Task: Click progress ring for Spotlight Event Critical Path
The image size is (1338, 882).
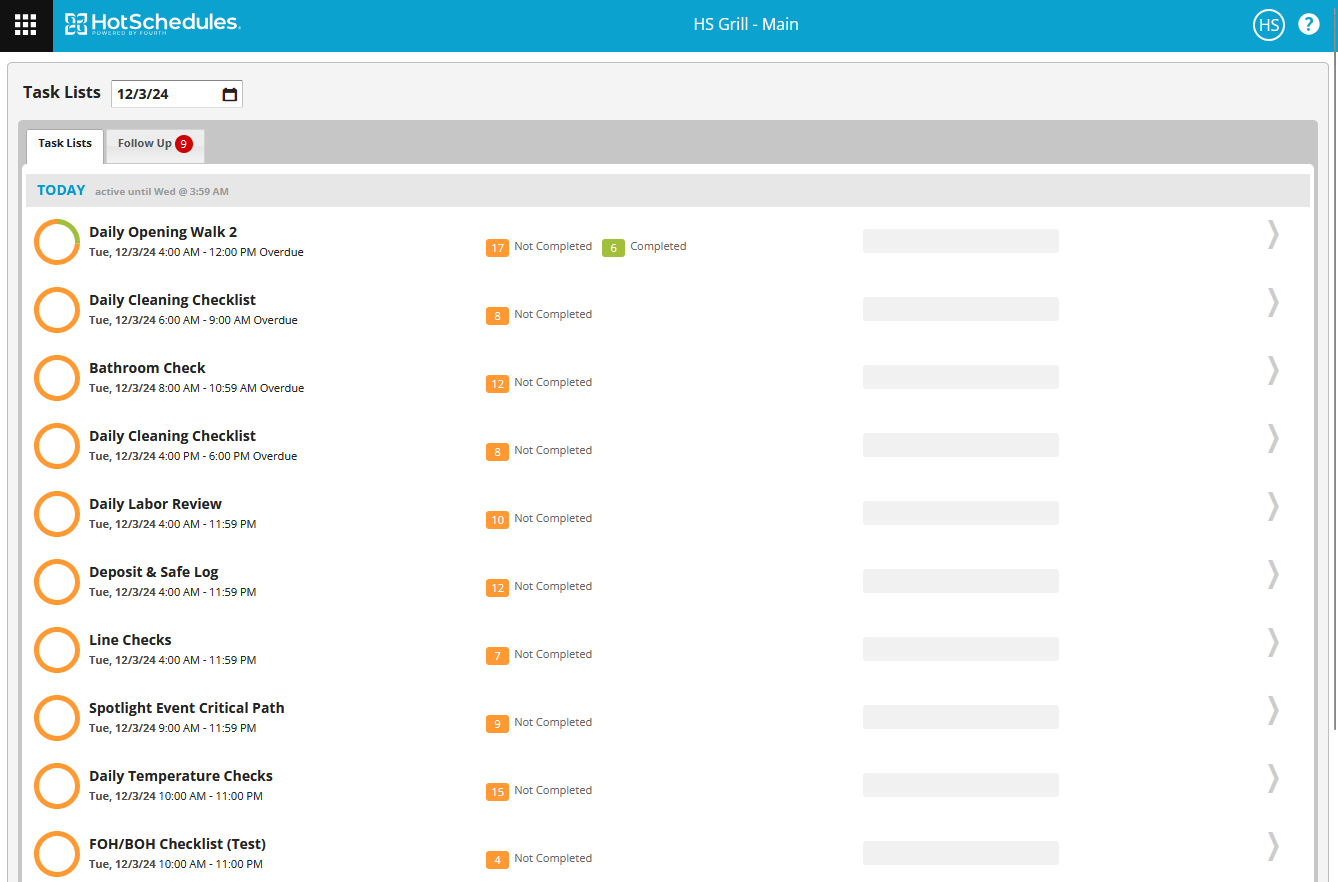Action: (57, 718)
